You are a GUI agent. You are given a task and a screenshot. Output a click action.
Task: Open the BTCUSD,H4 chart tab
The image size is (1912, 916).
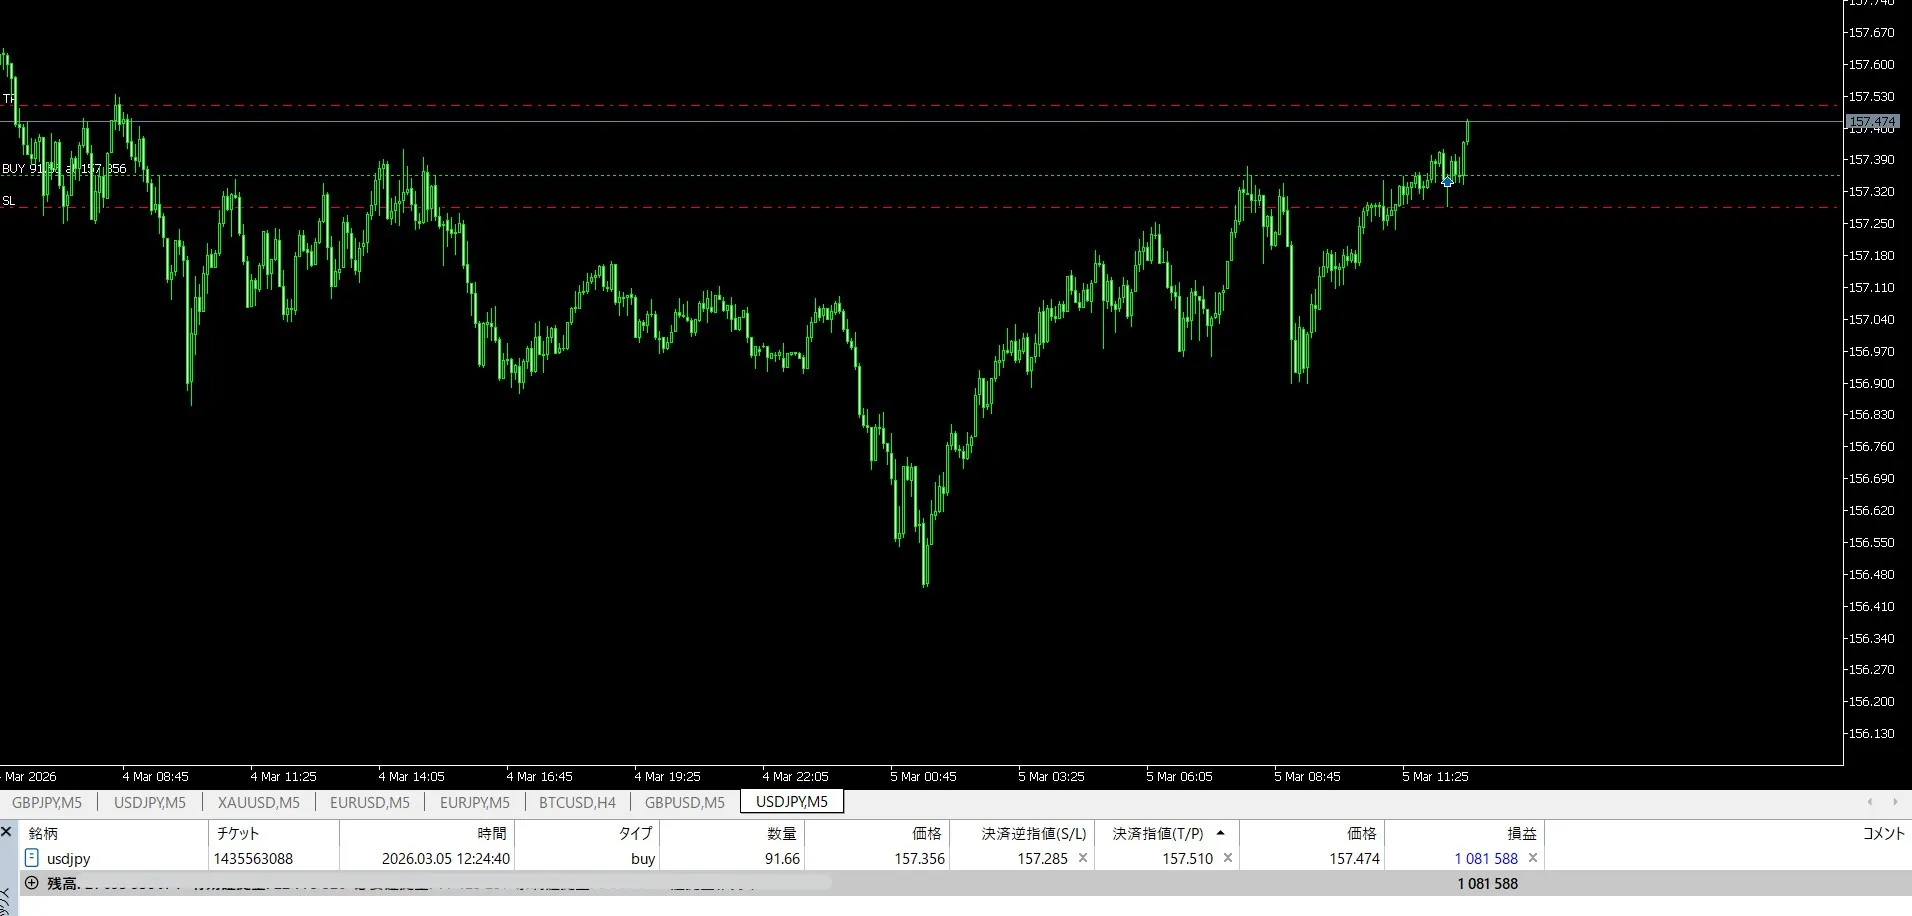(x=577, y=802)
